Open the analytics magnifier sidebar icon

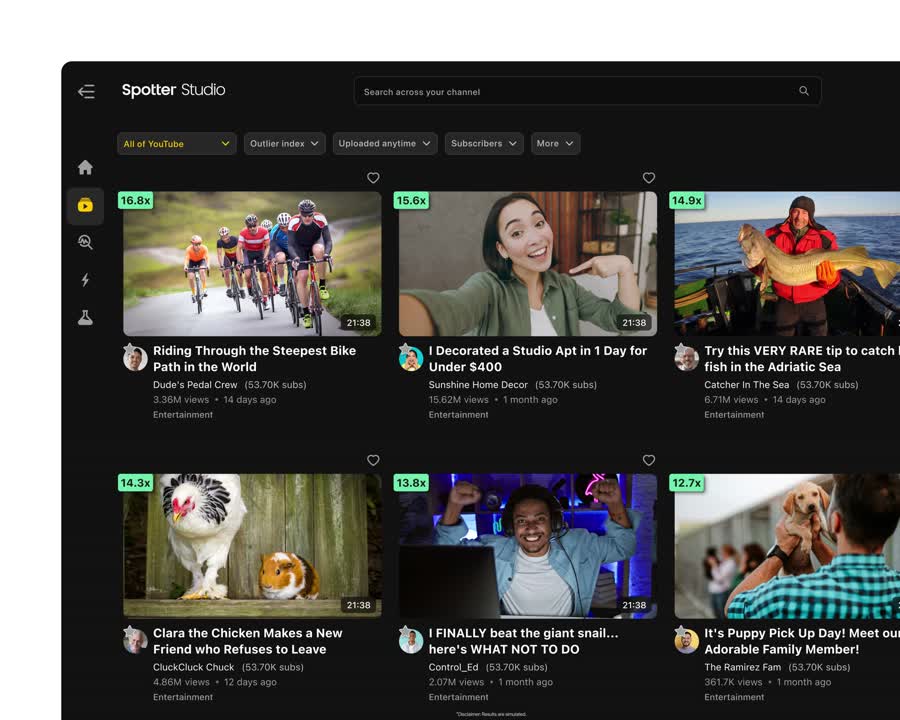85,242
